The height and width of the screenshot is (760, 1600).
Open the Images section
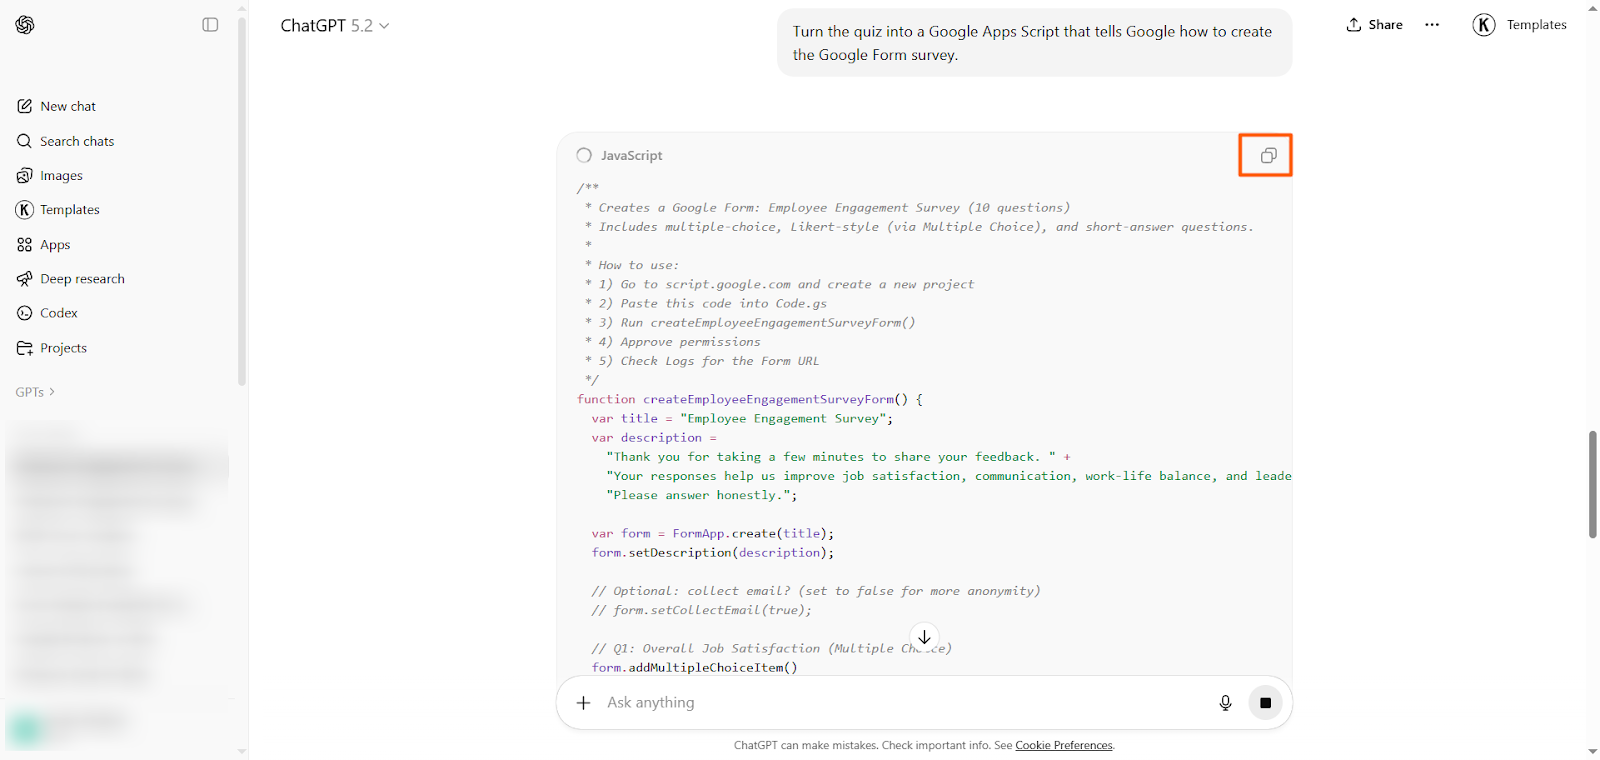point(61,176)
